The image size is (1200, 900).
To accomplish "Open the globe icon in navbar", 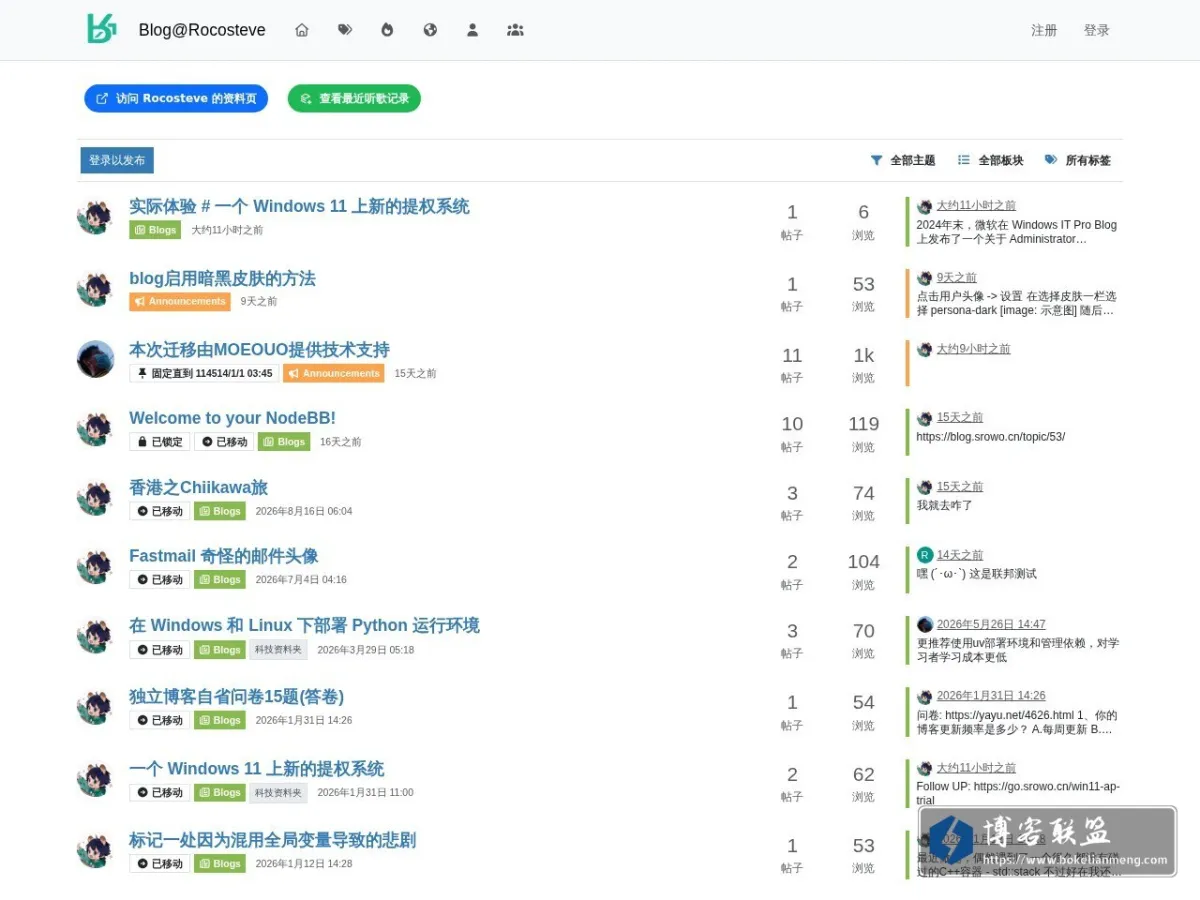I will click(430, 30).
